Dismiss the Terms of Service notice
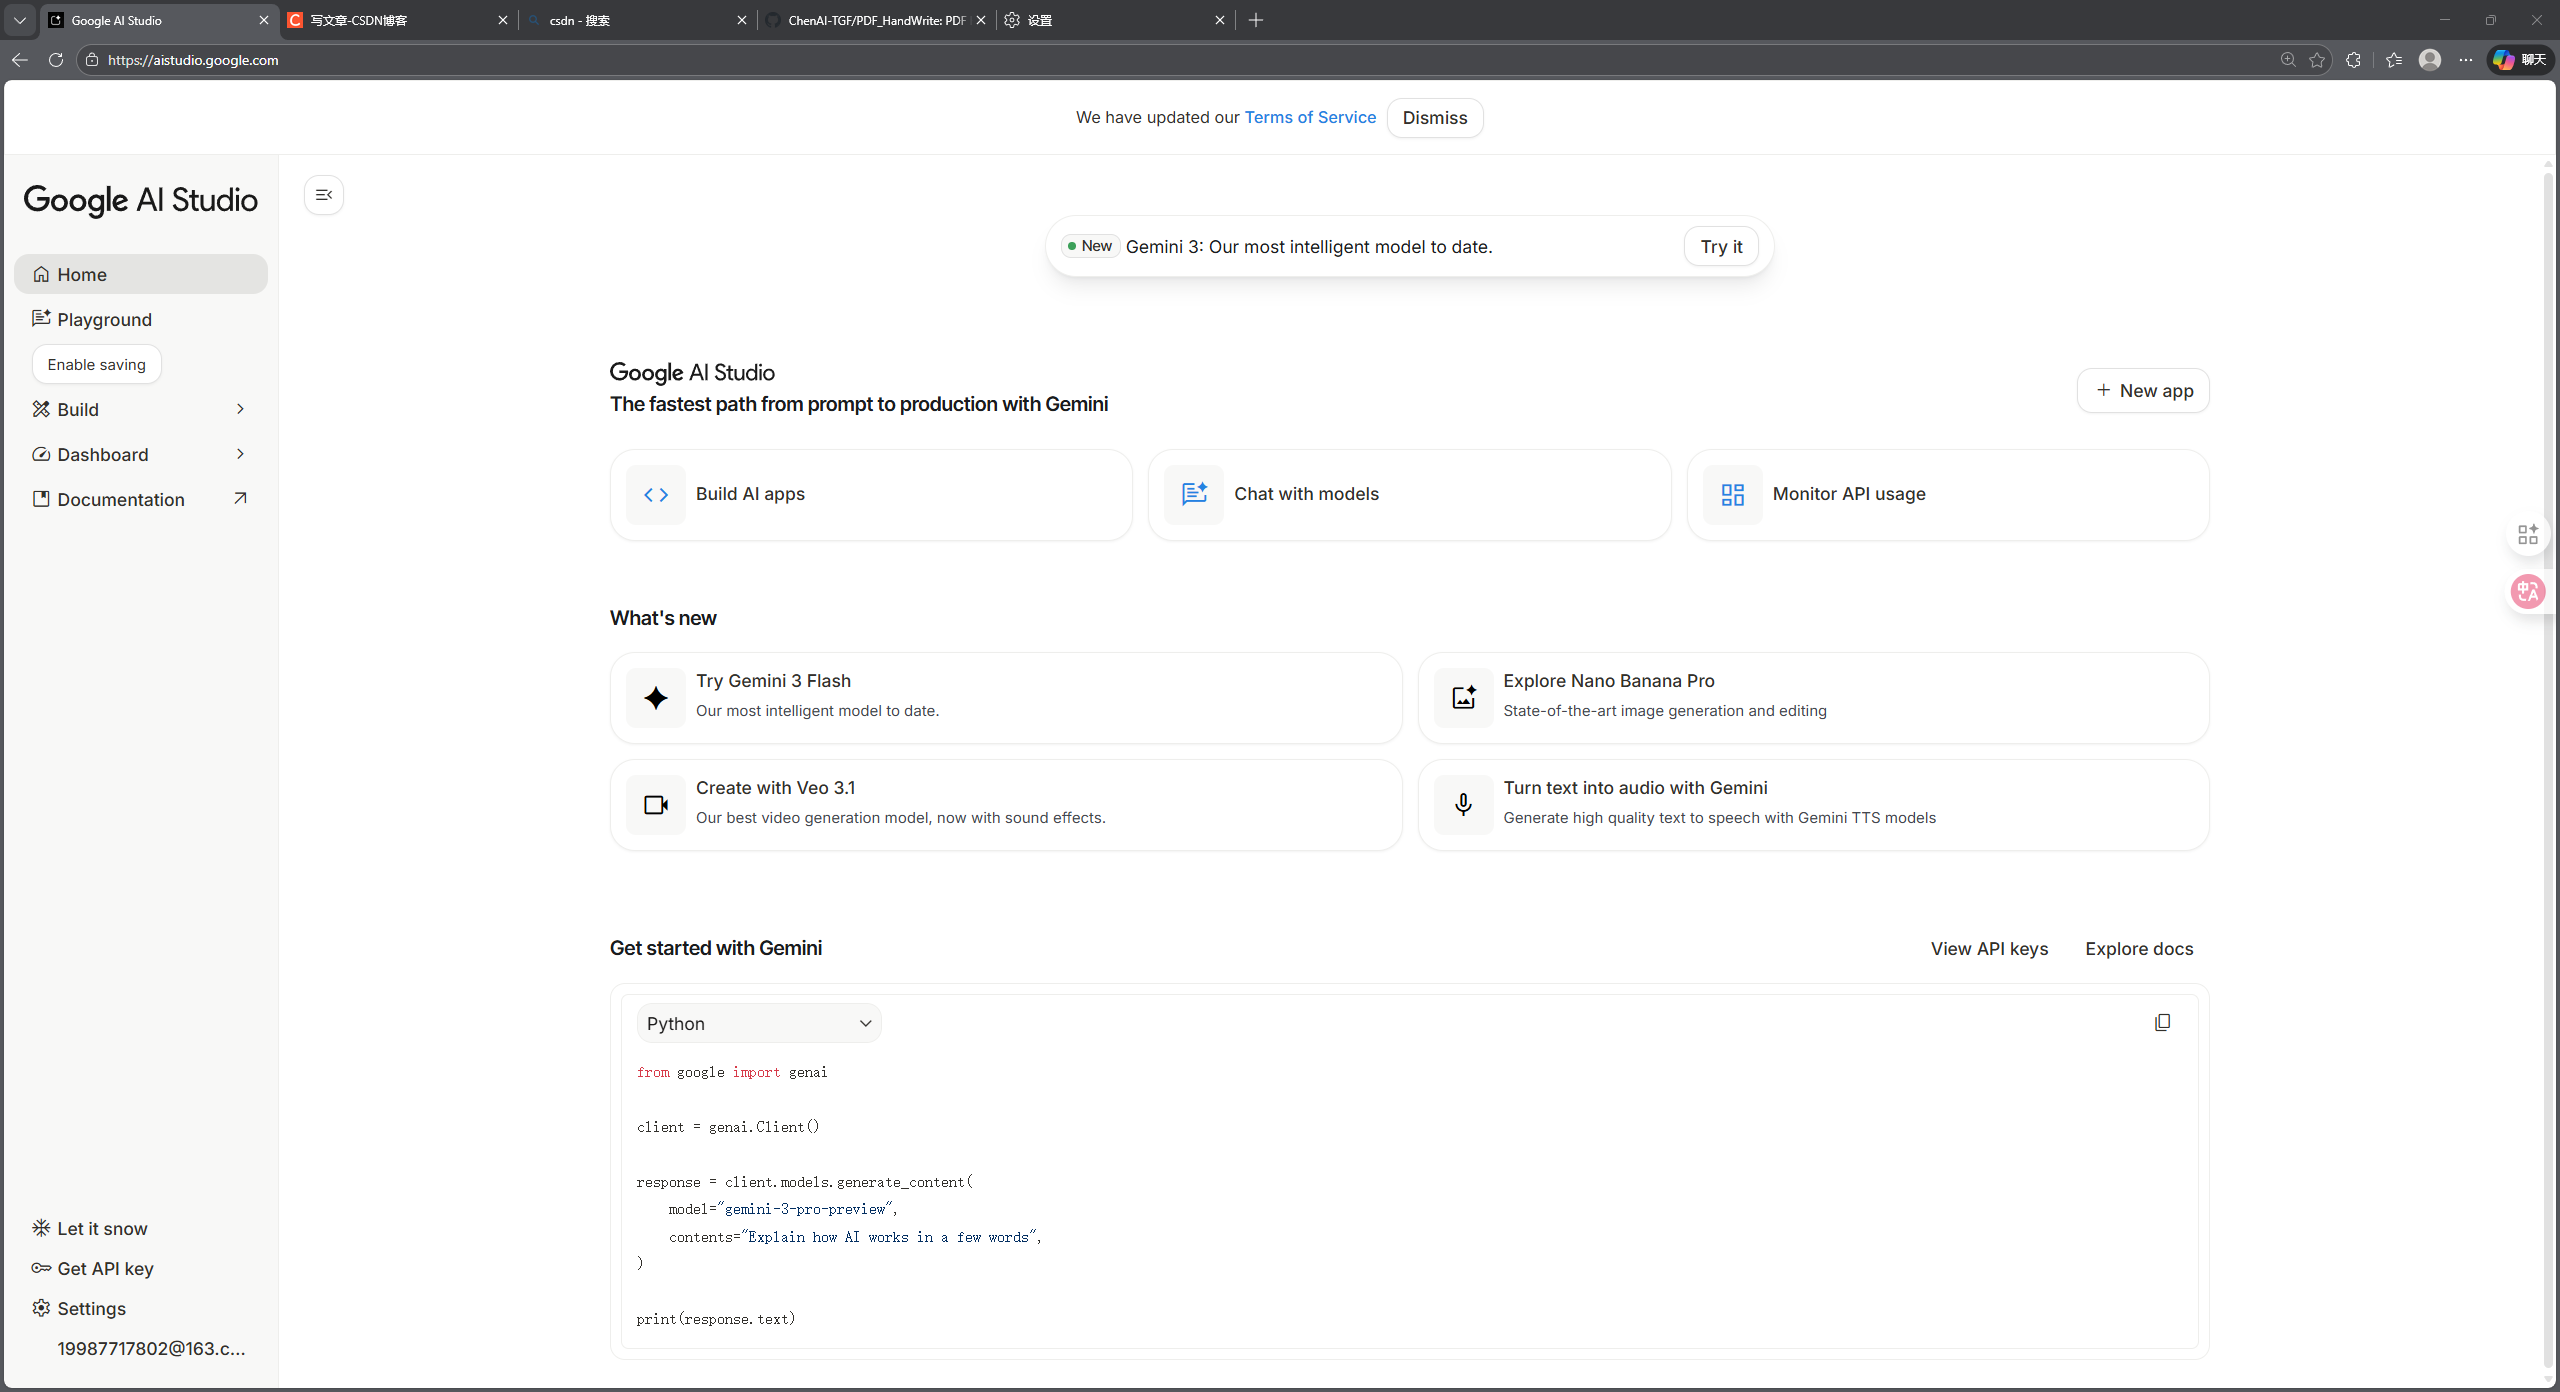Image resolution: width=2560 pixels, height=1392 pixels. click(x=1434, y=118)
